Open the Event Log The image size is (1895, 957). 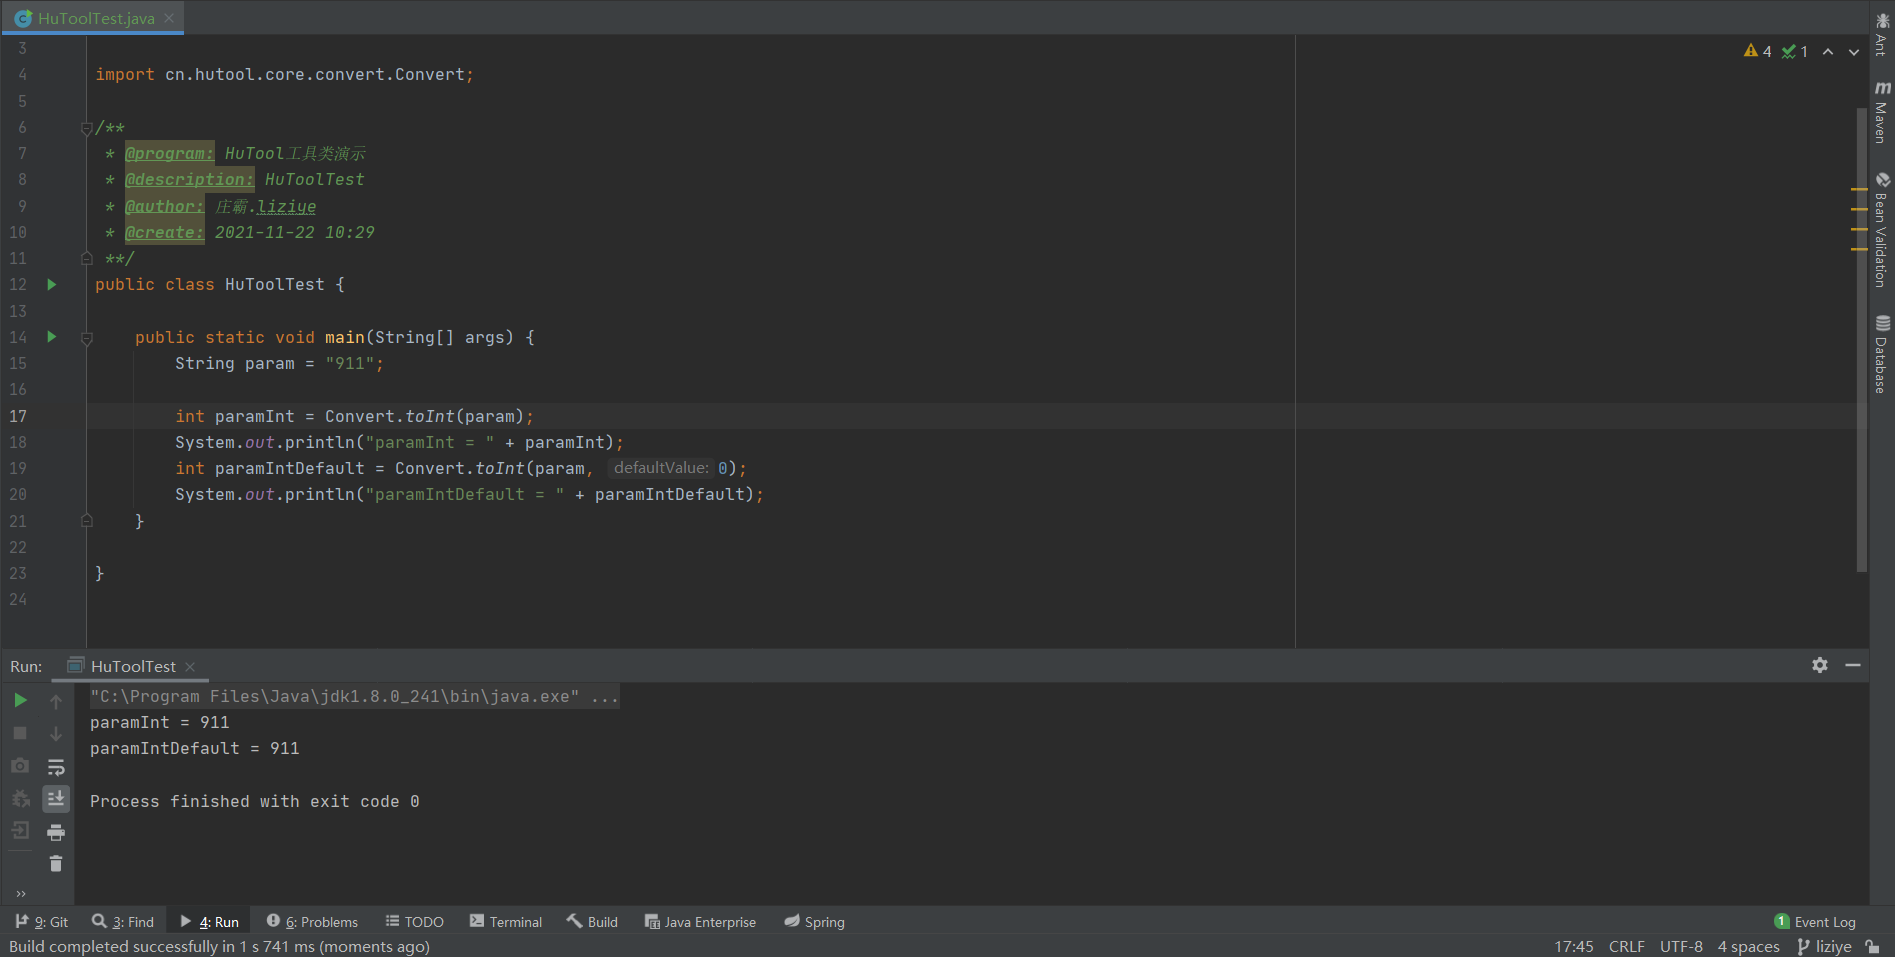[x=1815, y=922]
